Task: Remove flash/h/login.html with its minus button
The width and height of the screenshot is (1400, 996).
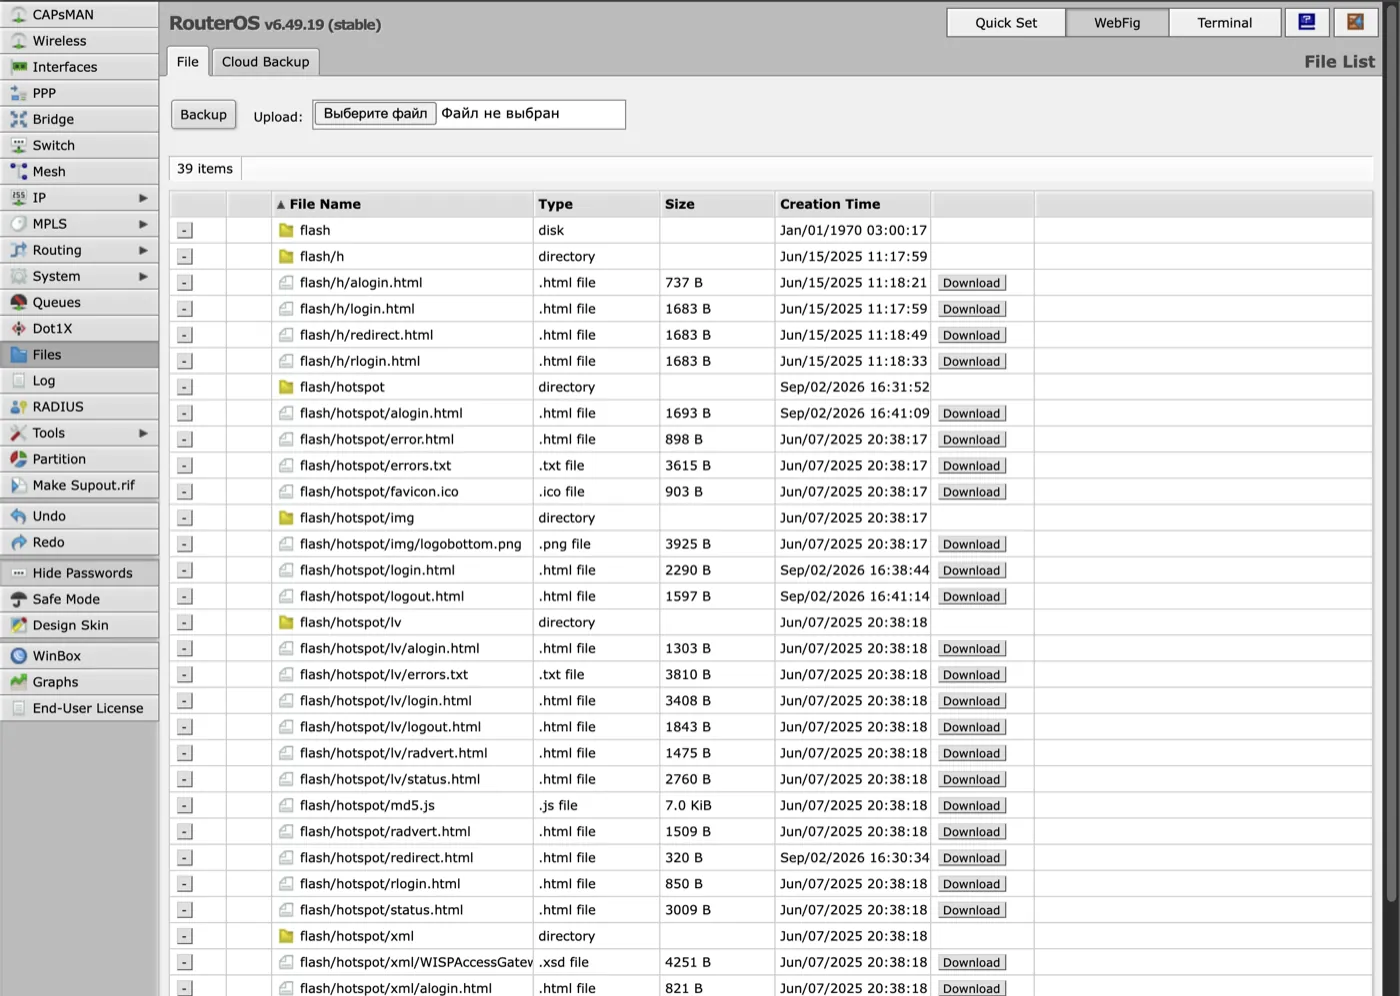Action: (185, 309)
